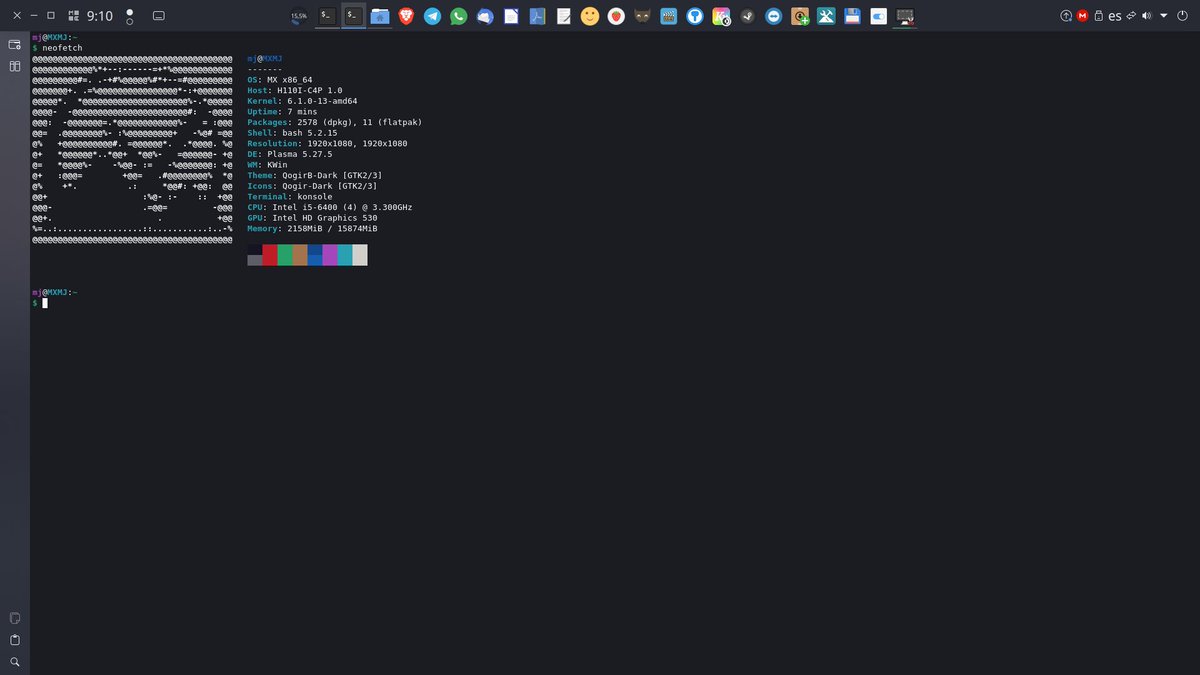Open the 15.5% disk usage monitor widget
This screenshot has width=1200, height=675.
coord(299,16)
